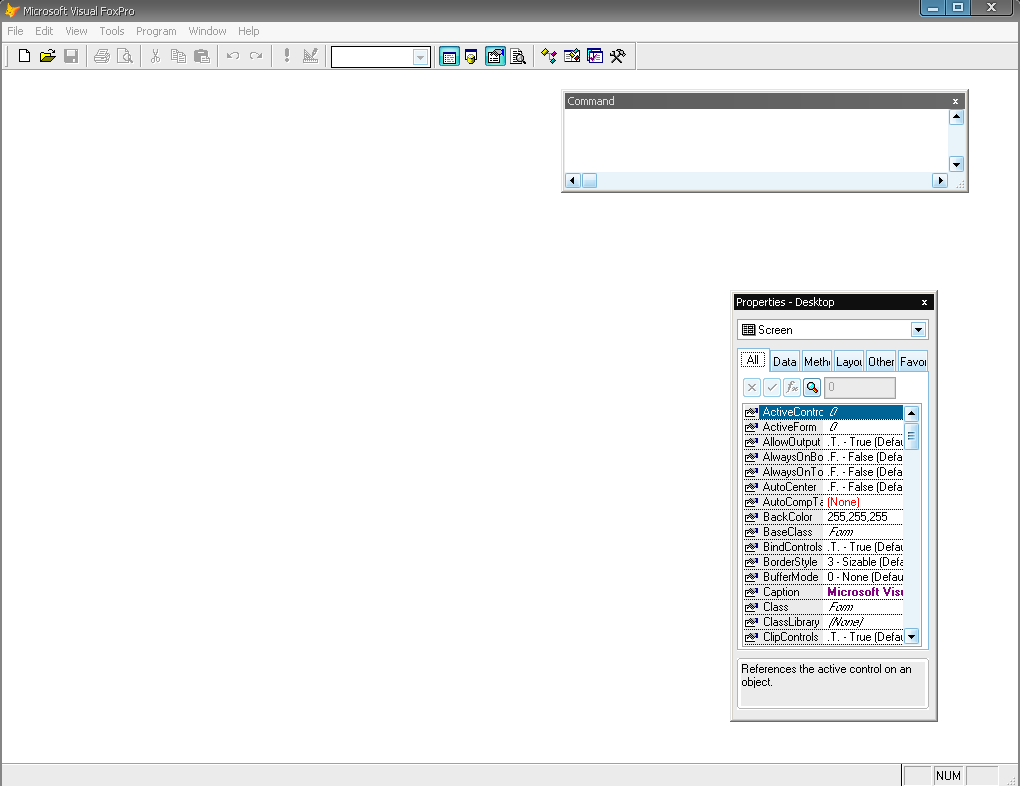Click Command window scroll right arrow
Viewport: 1020px width, 786px height.
point(940,180)
